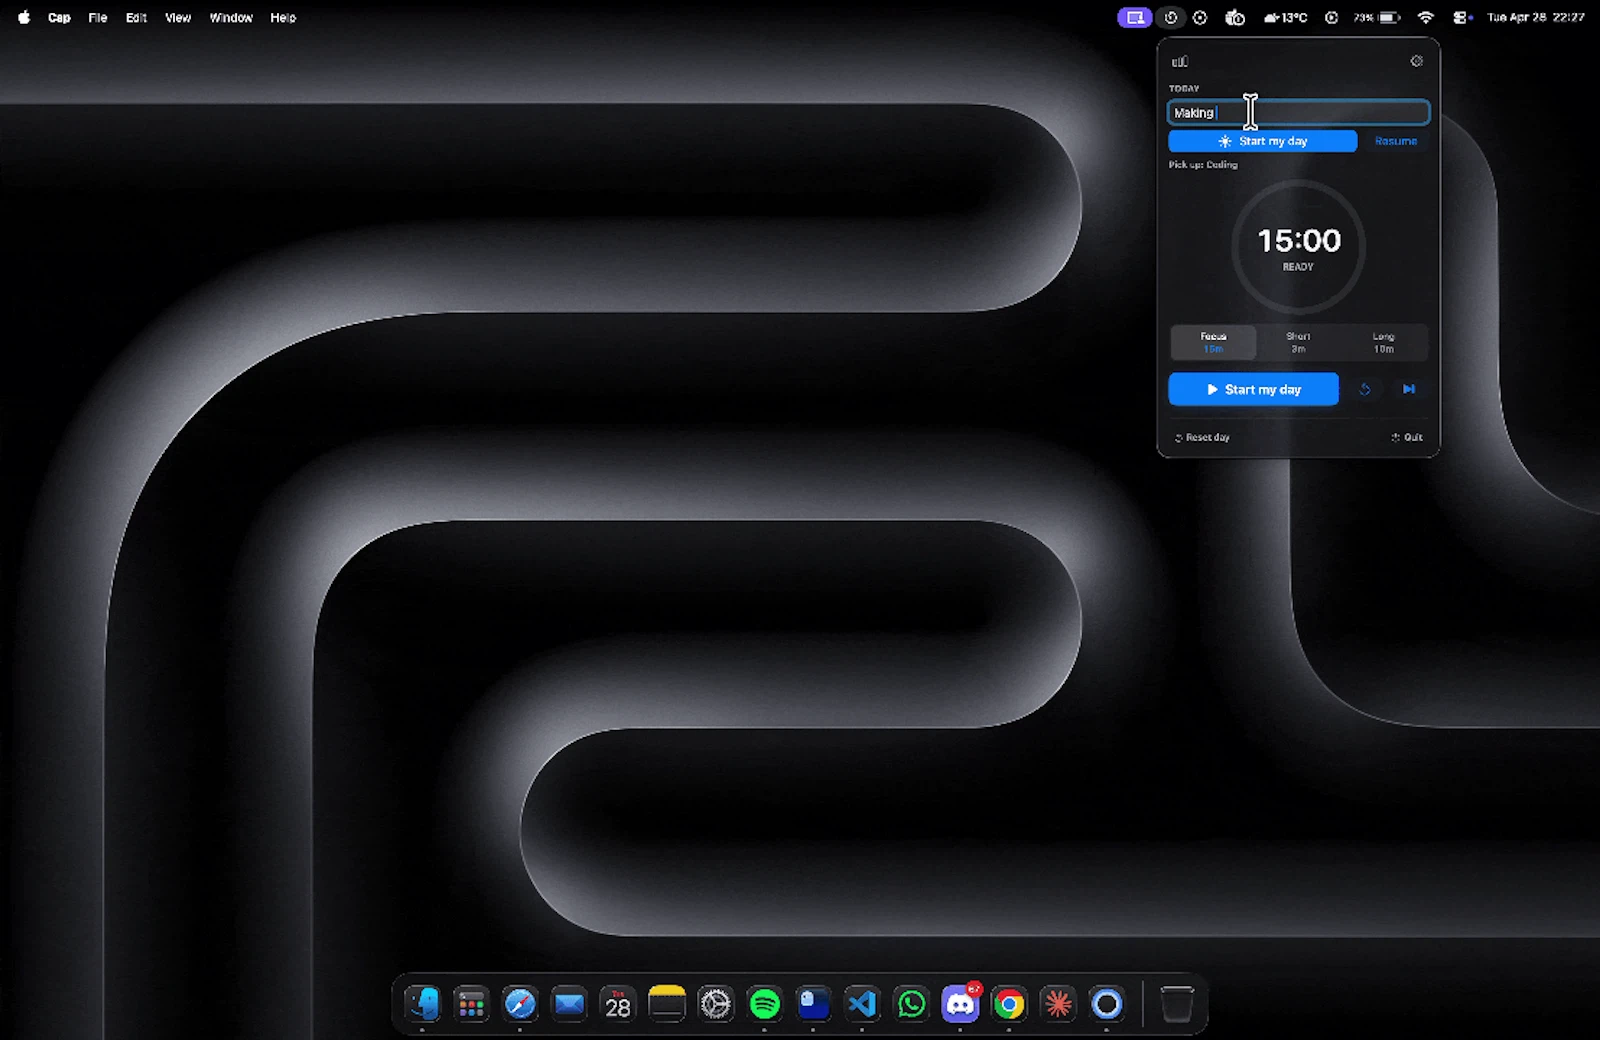The width and height of the screenshot is (1600, 1040).
Task: Click Reset day at panel bottom
Action: pyautogui.click(x=1202, y=437)
